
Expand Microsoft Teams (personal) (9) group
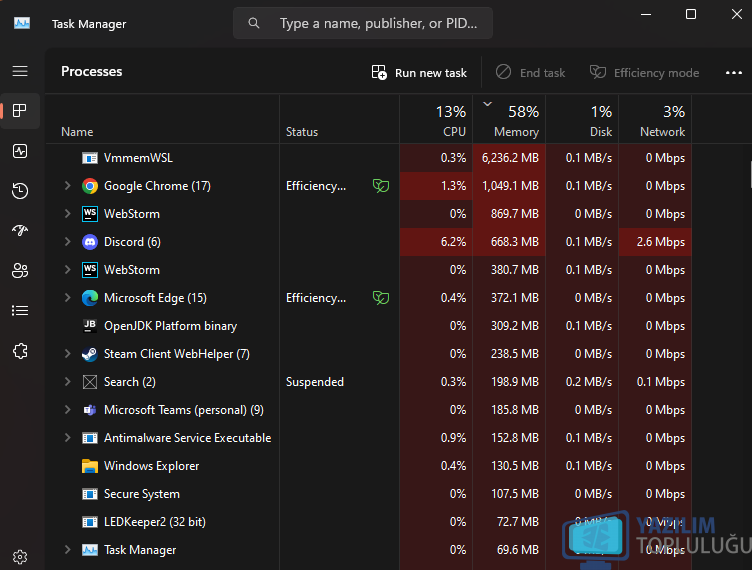(68, 410)
